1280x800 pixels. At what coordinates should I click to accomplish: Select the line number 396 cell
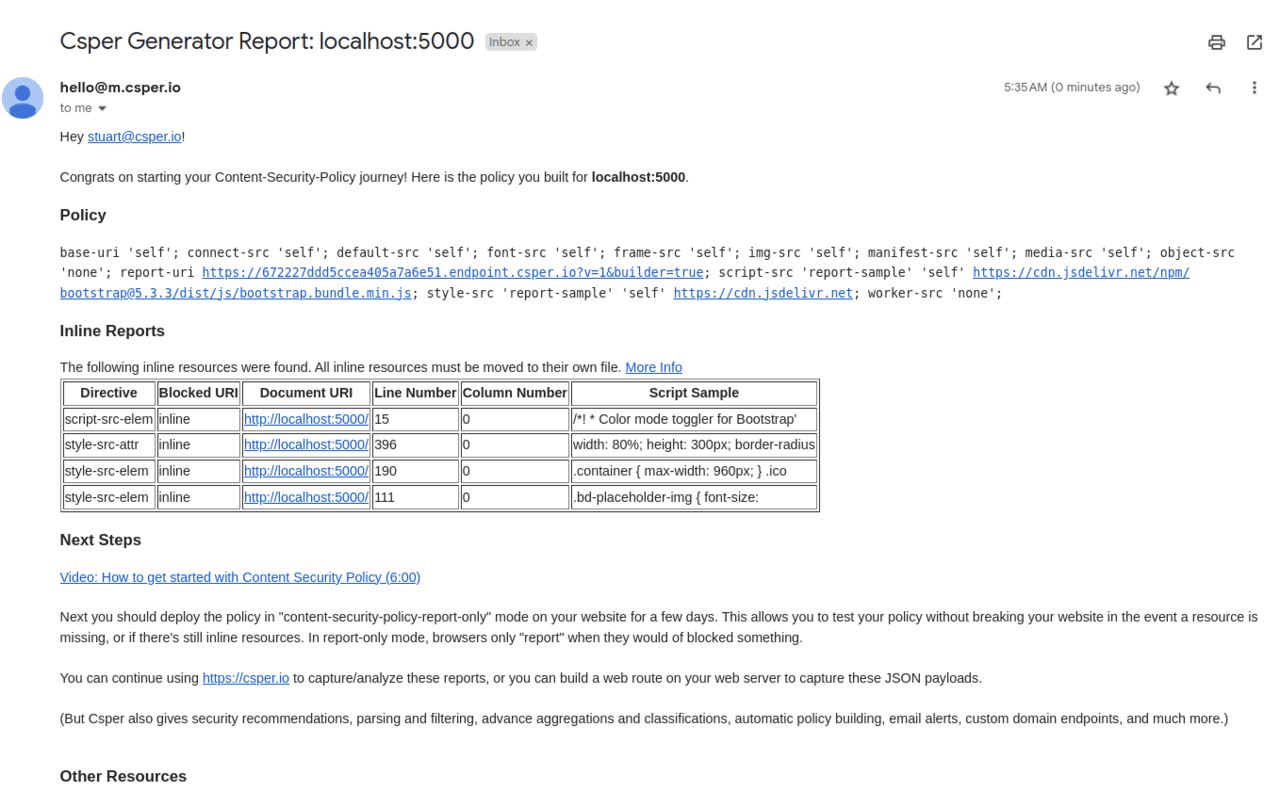pyautogui.click(x=415, y=445)
